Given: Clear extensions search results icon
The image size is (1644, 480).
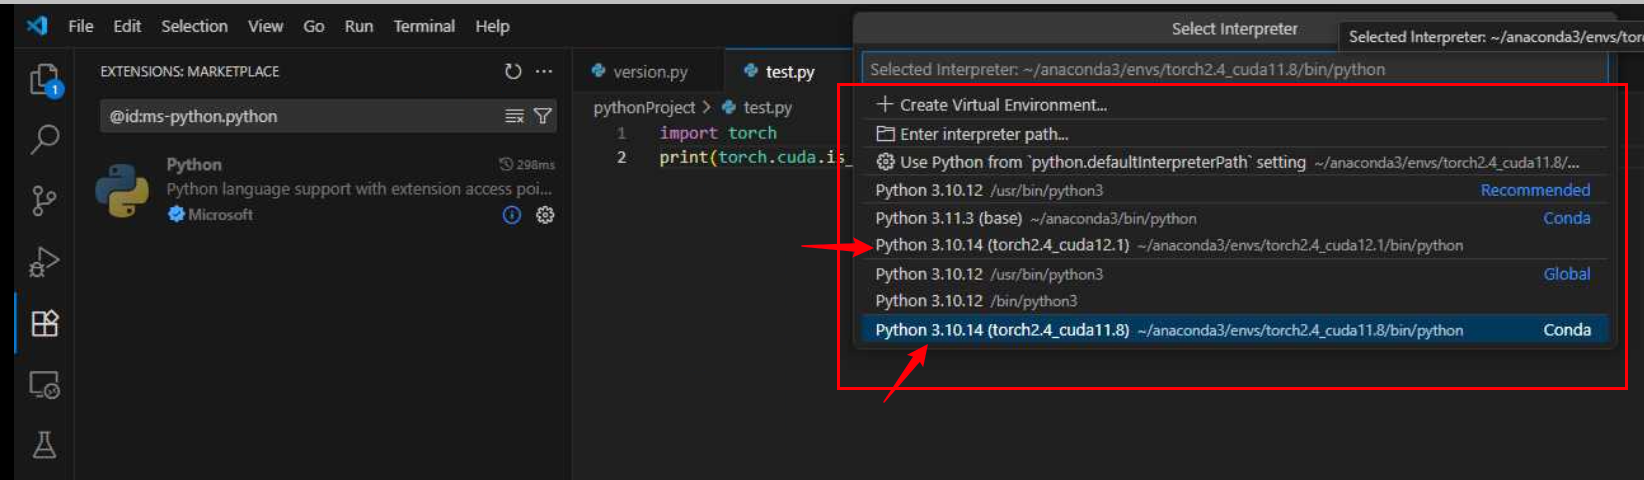Looking at the screenshot, I should [x=514, y=116].
